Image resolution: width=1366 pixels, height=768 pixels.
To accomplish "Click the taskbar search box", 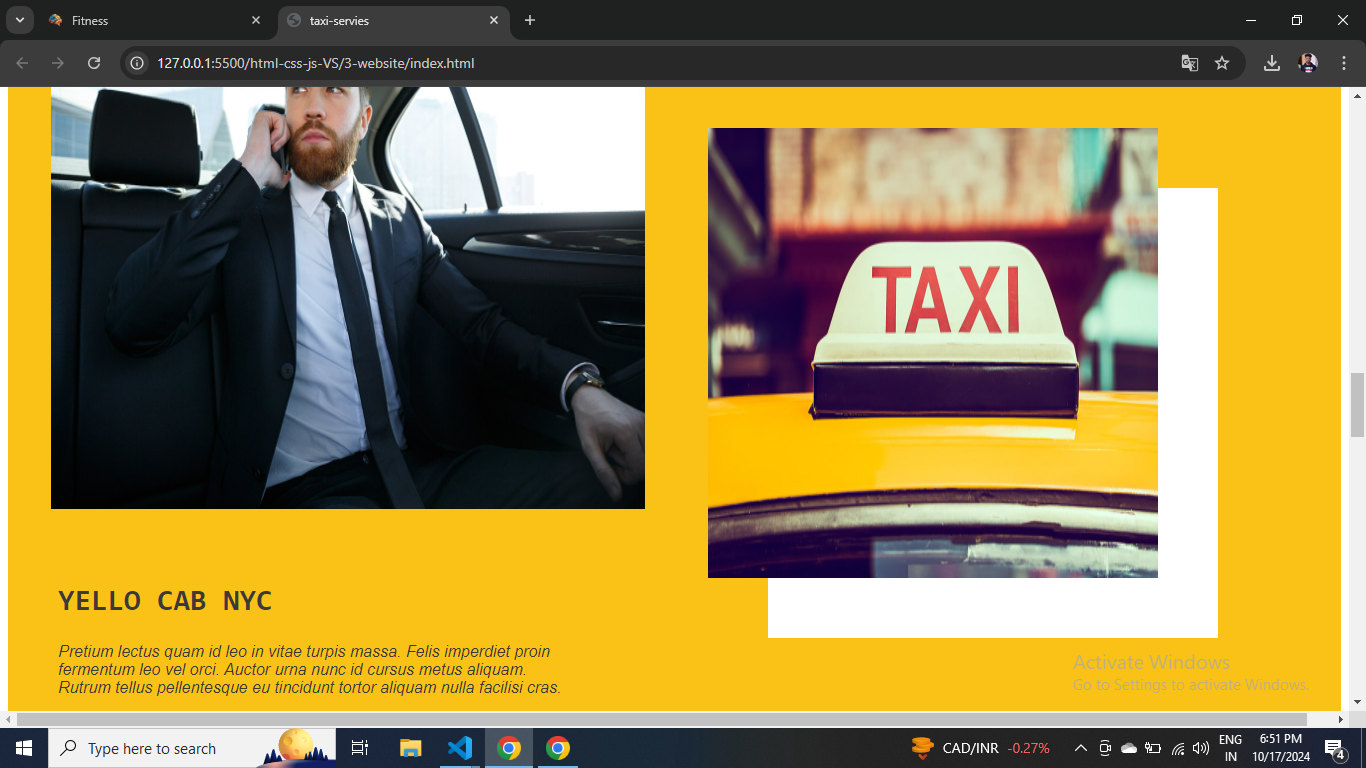I will pyautogui.click(x=192, y=748).
